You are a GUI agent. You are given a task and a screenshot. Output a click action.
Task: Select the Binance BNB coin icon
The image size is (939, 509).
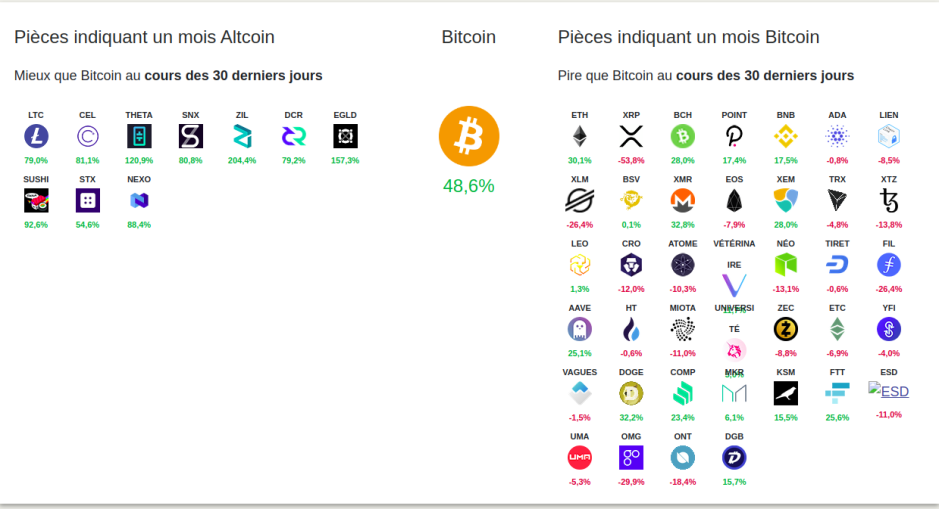point(786,137)
